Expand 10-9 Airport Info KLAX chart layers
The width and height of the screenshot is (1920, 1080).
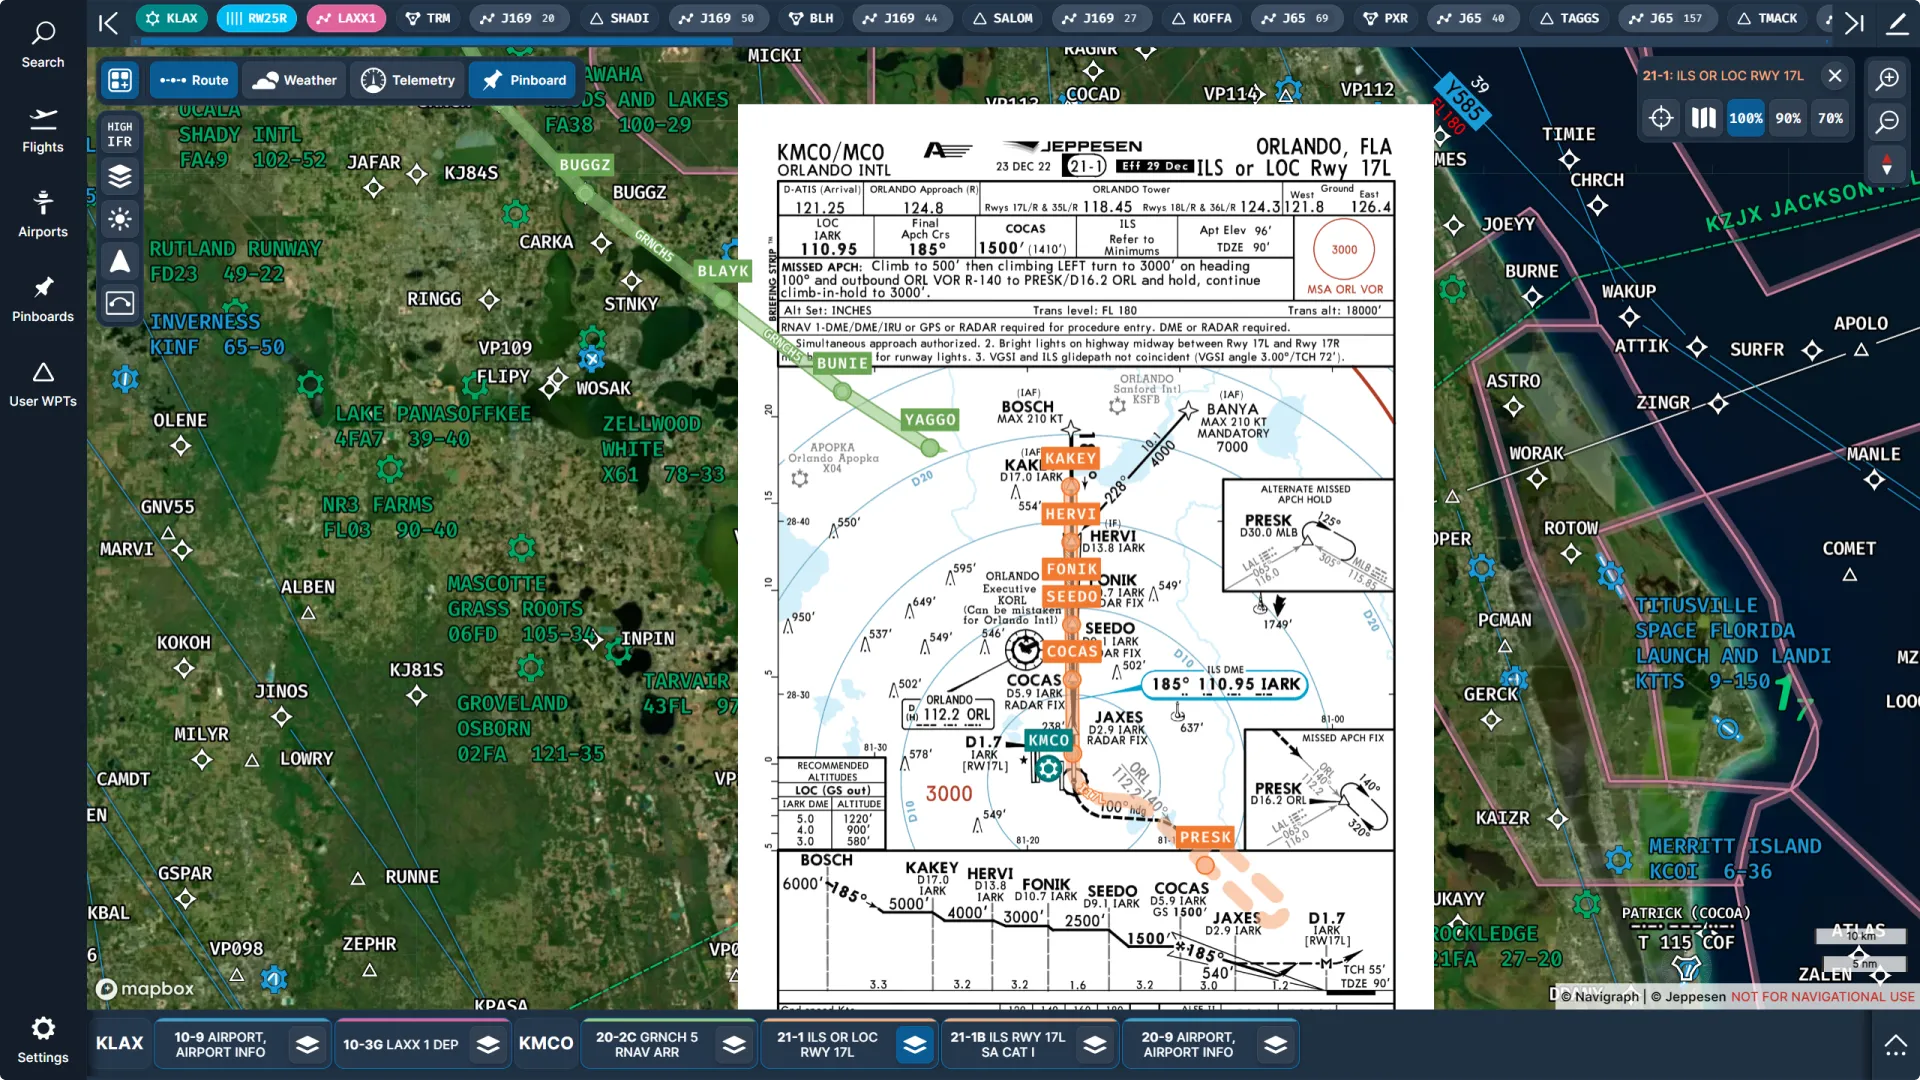pos(307,1045)
